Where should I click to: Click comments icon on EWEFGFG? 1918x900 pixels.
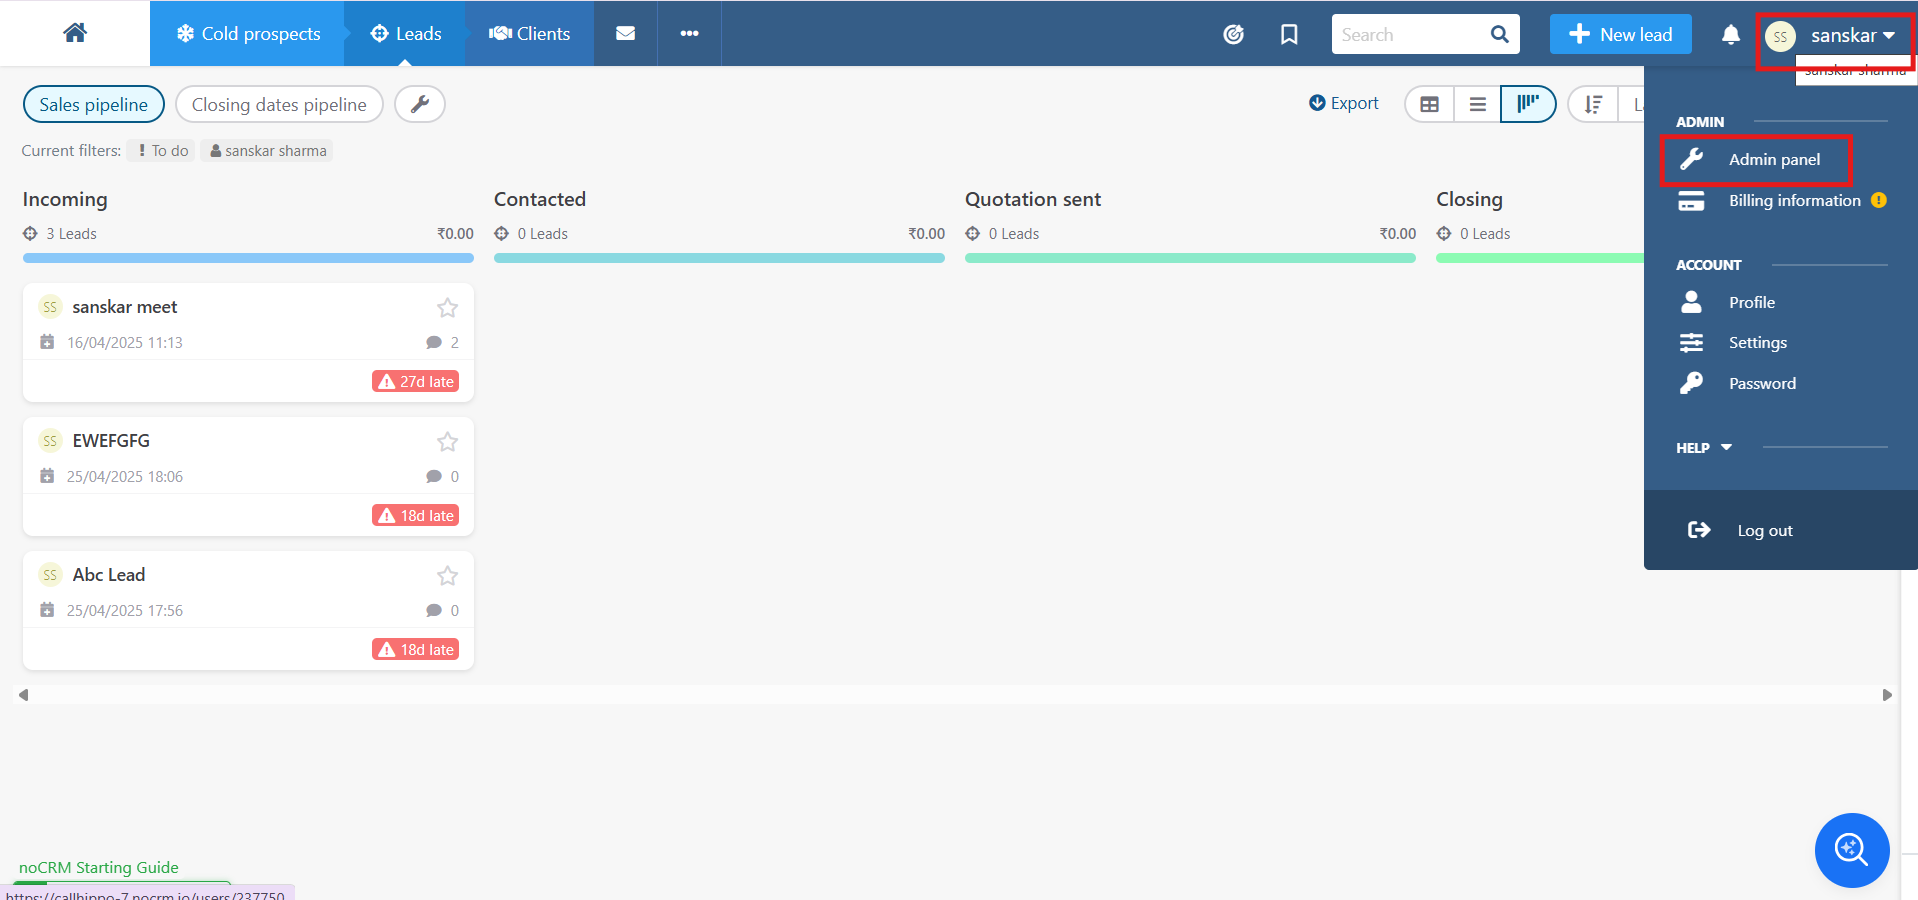tap(434, 477)
